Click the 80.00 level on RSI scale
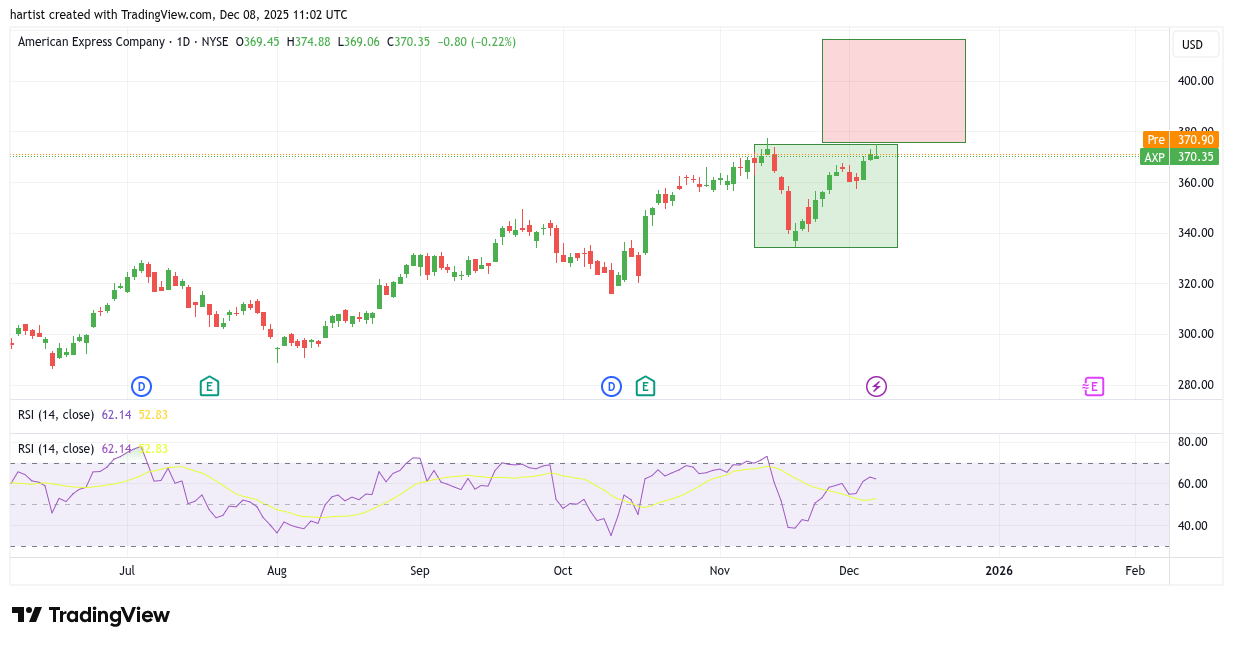 1193,442
